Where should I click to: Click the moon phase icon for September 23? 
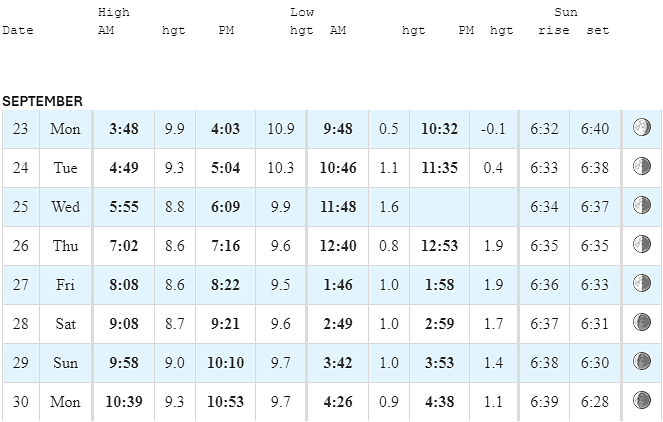[x=641, y=127]
